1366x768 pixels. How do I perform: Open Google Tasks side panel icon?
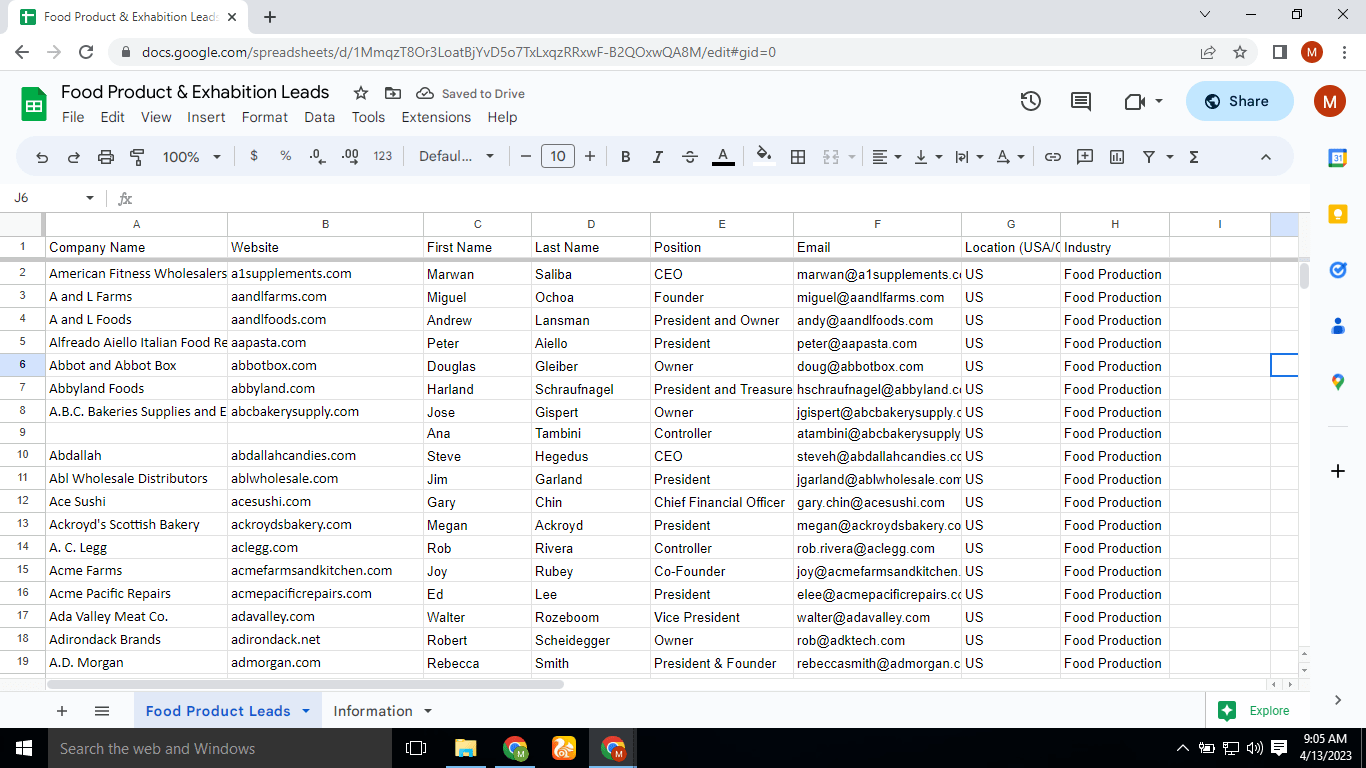click(1338, 270)
